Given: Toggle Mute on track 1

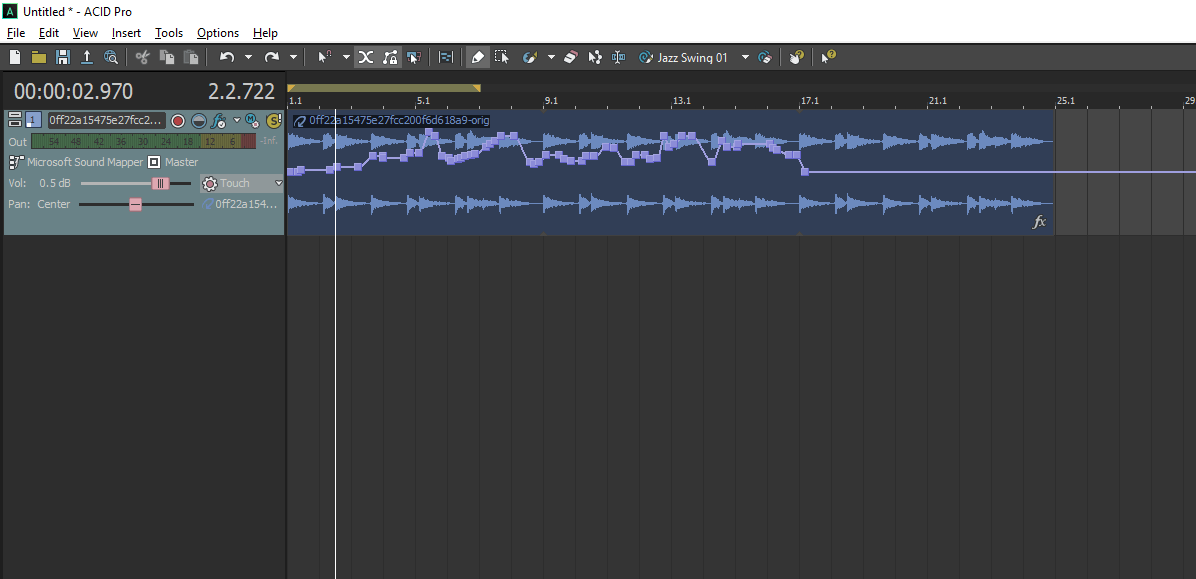Looking at the screenshot, I should pos(253,121).
